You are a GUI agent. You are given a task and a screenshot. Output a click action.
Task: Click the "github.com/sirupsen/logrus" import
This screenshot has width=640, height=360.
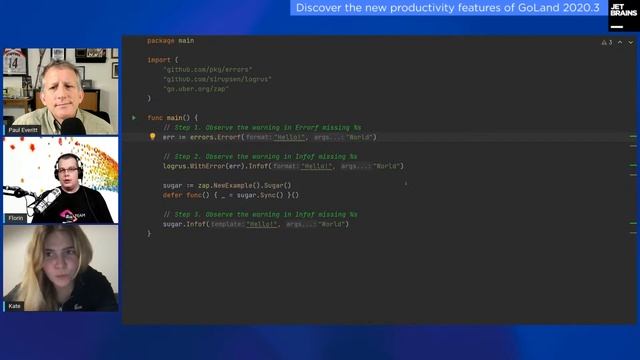pos(217,79)
